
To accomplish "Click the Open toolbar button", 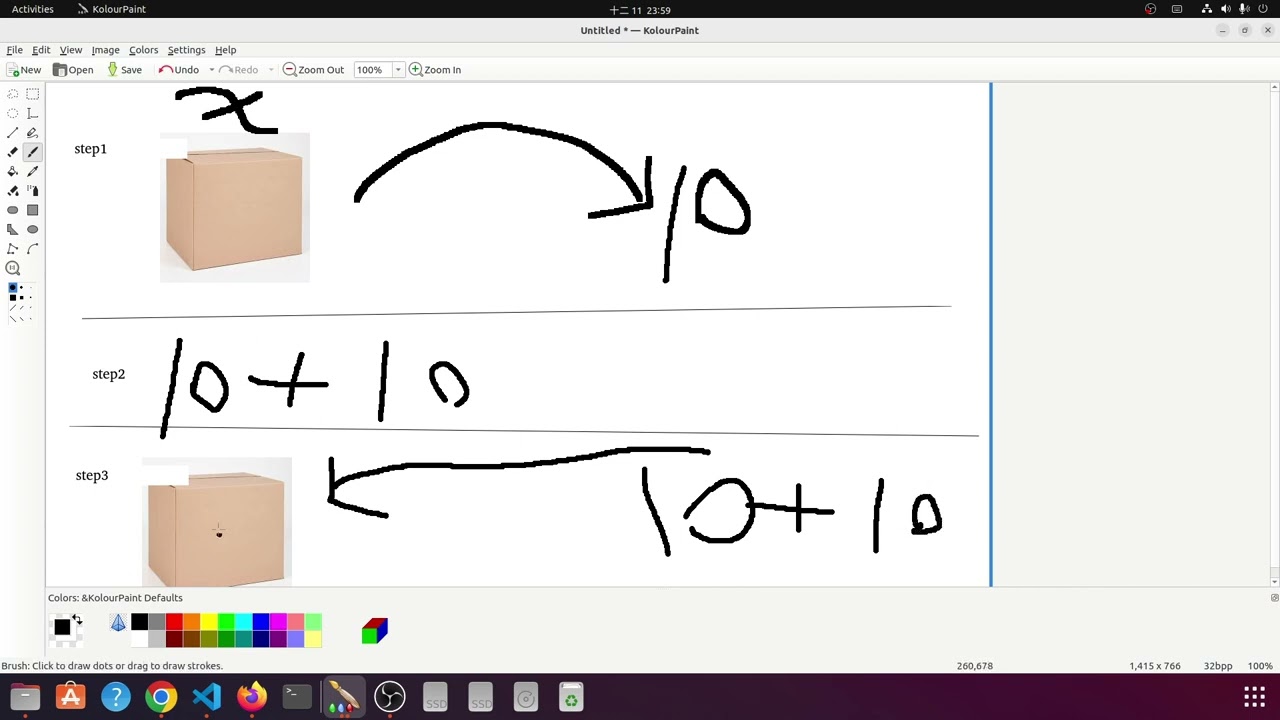I will (x=73, y=70).
